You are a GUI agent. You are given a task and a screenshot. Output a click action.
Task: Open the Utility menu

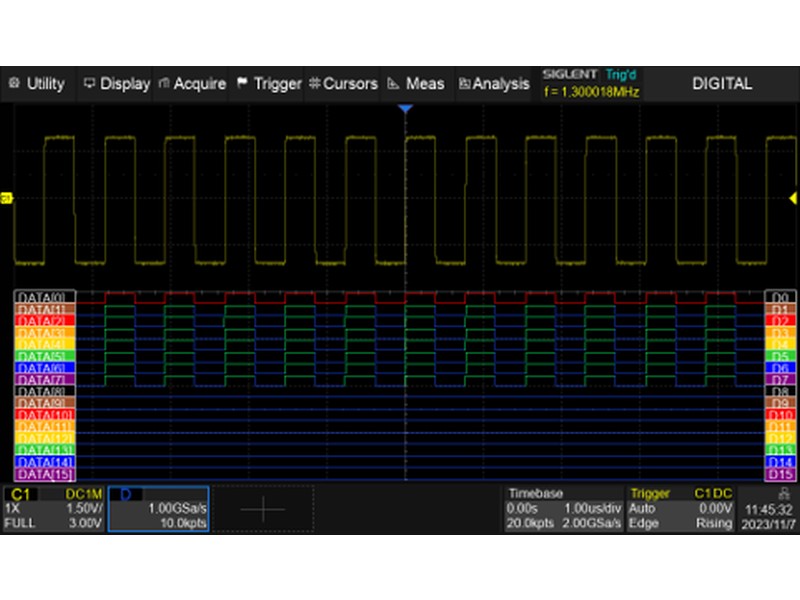[x=37, y=84]
